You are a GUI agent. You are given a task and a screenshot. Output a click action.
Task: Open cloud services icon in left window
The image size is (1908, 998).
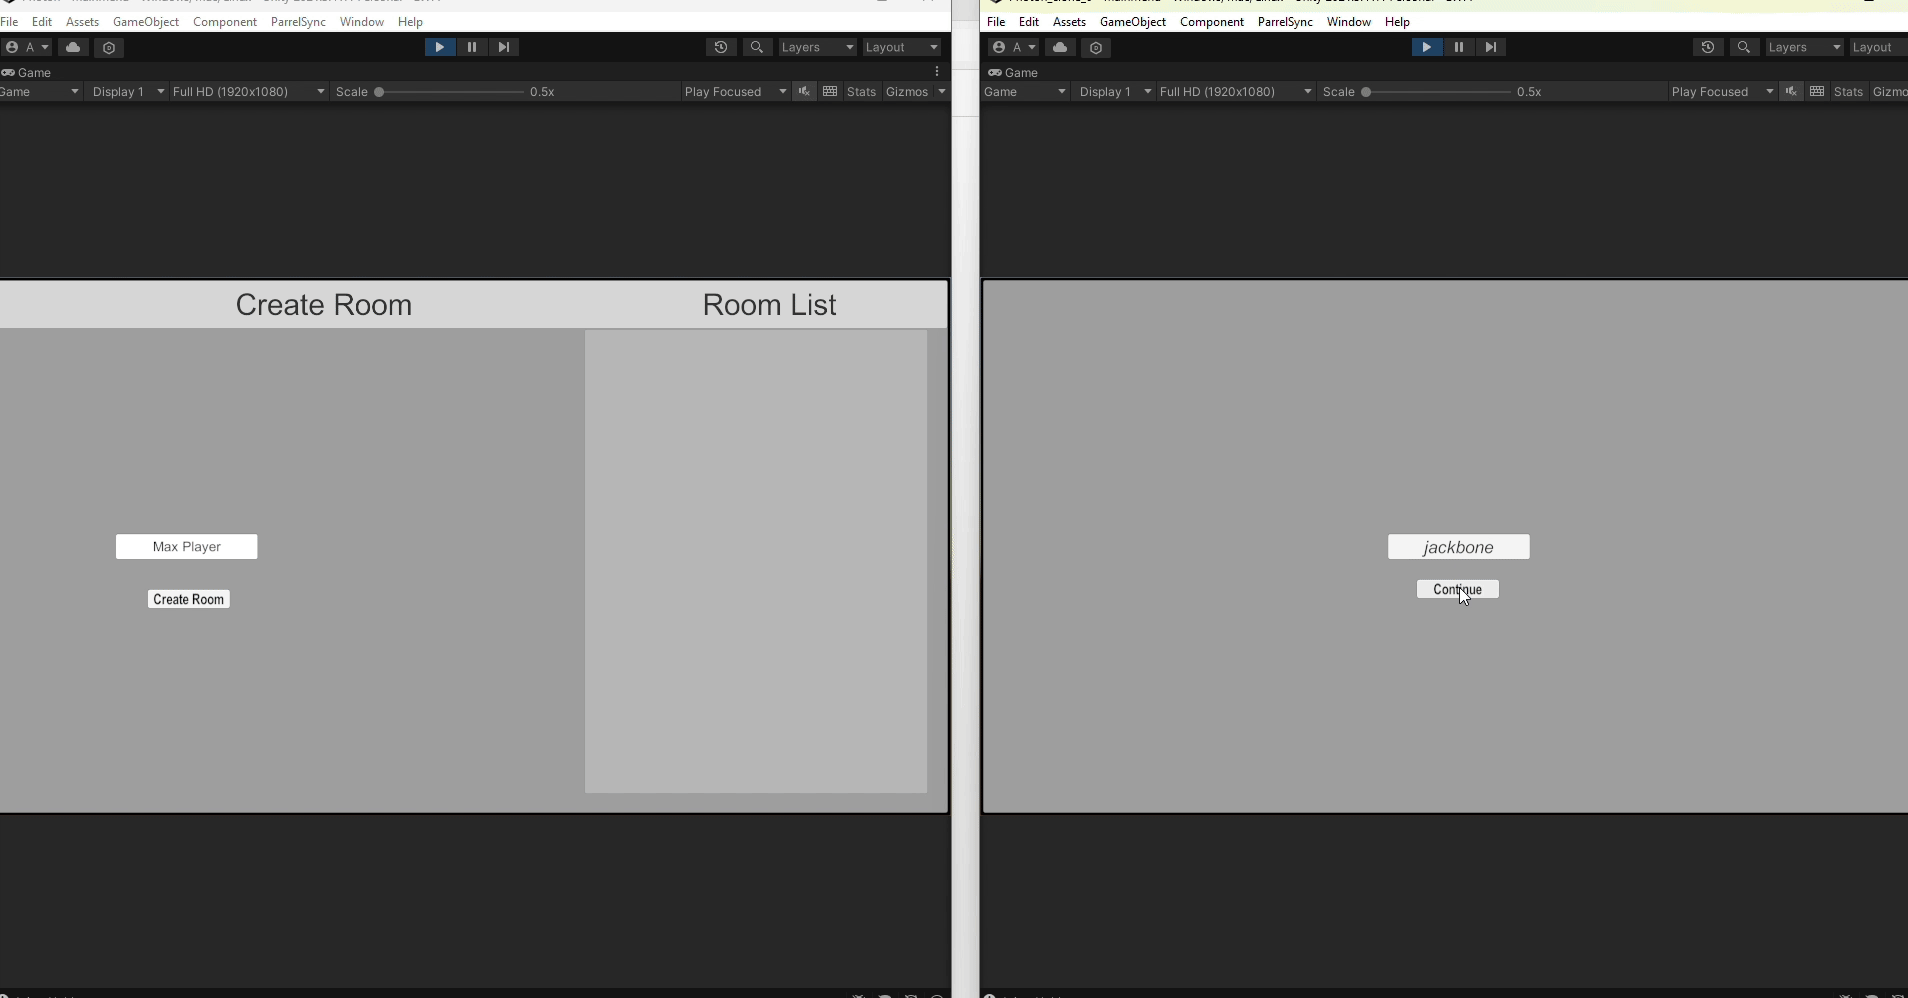73,47
